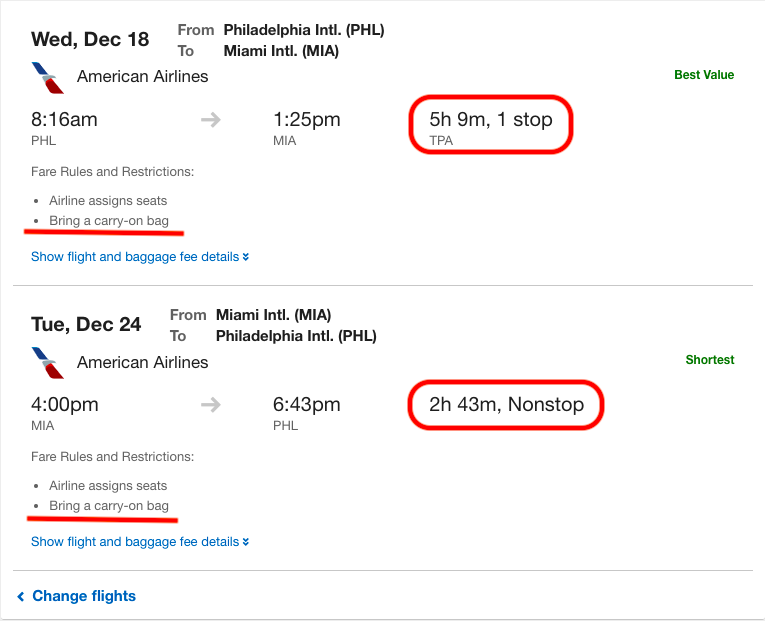
Task: Click Philadelphia Intl. (PHL) origin in first flight
Action: coord(304,30)
